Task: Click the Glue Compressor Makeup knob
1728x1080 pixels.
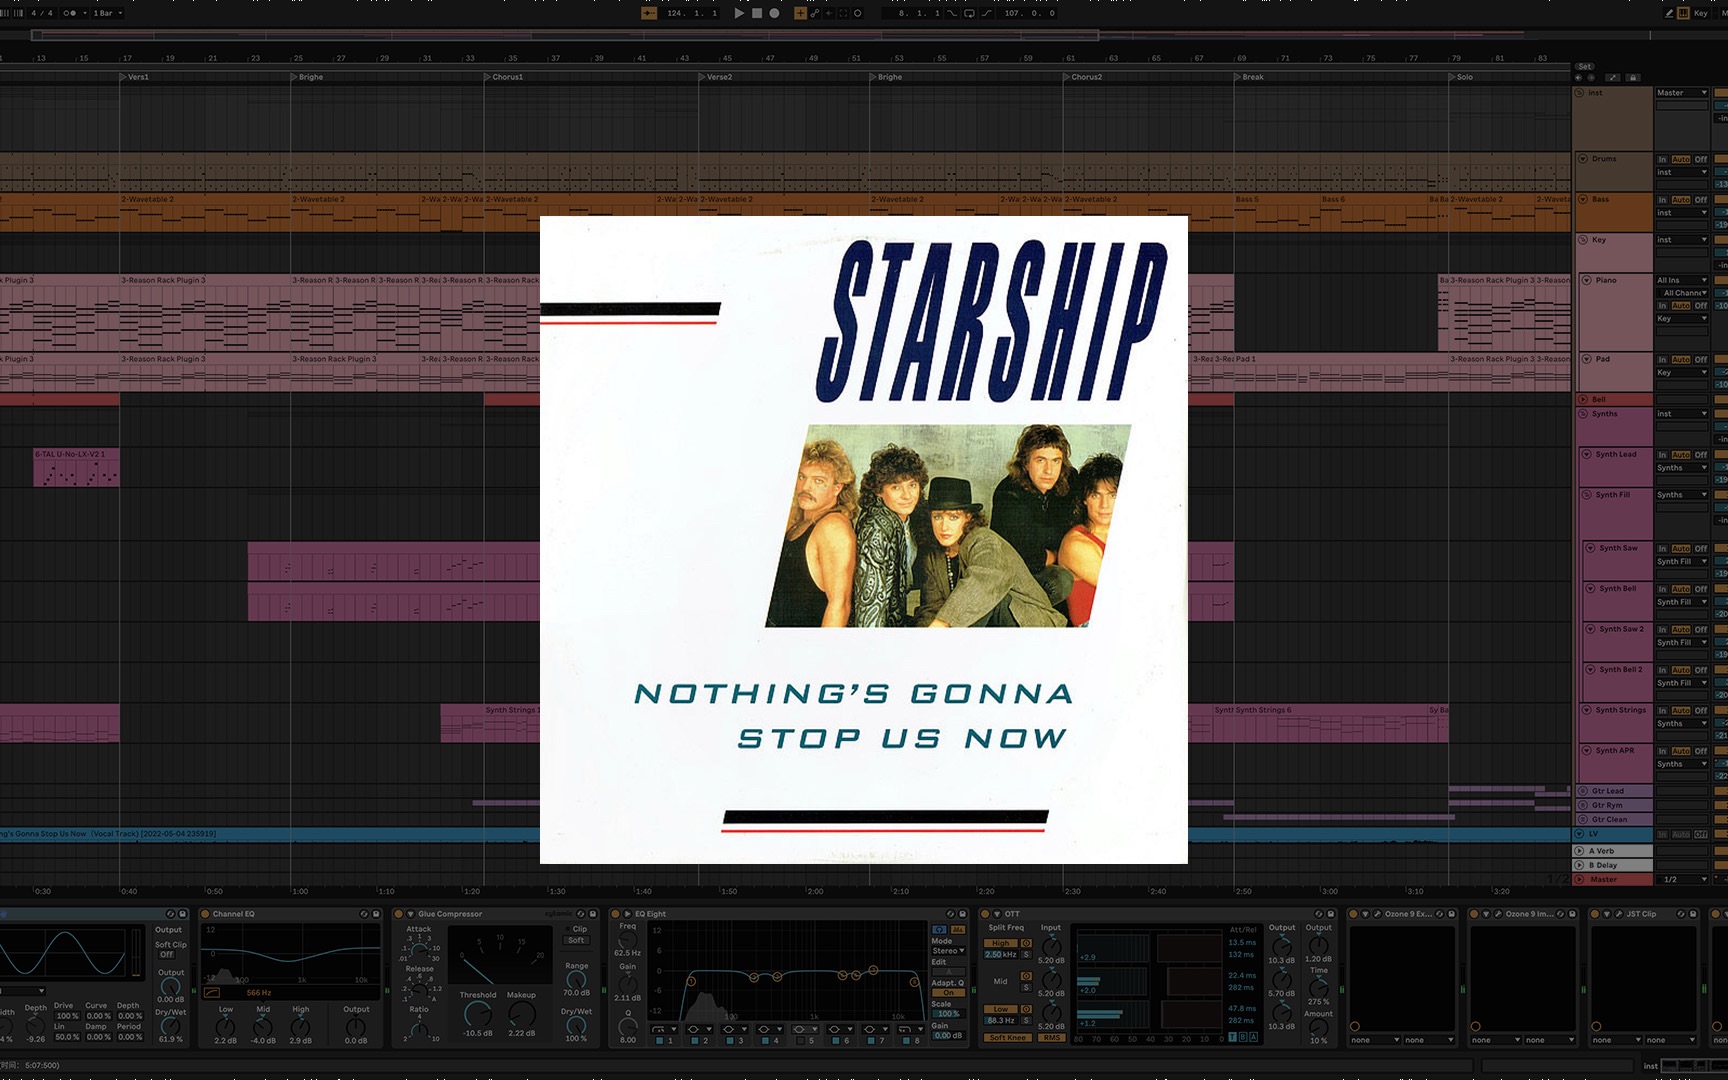Action: [521, 1014]
